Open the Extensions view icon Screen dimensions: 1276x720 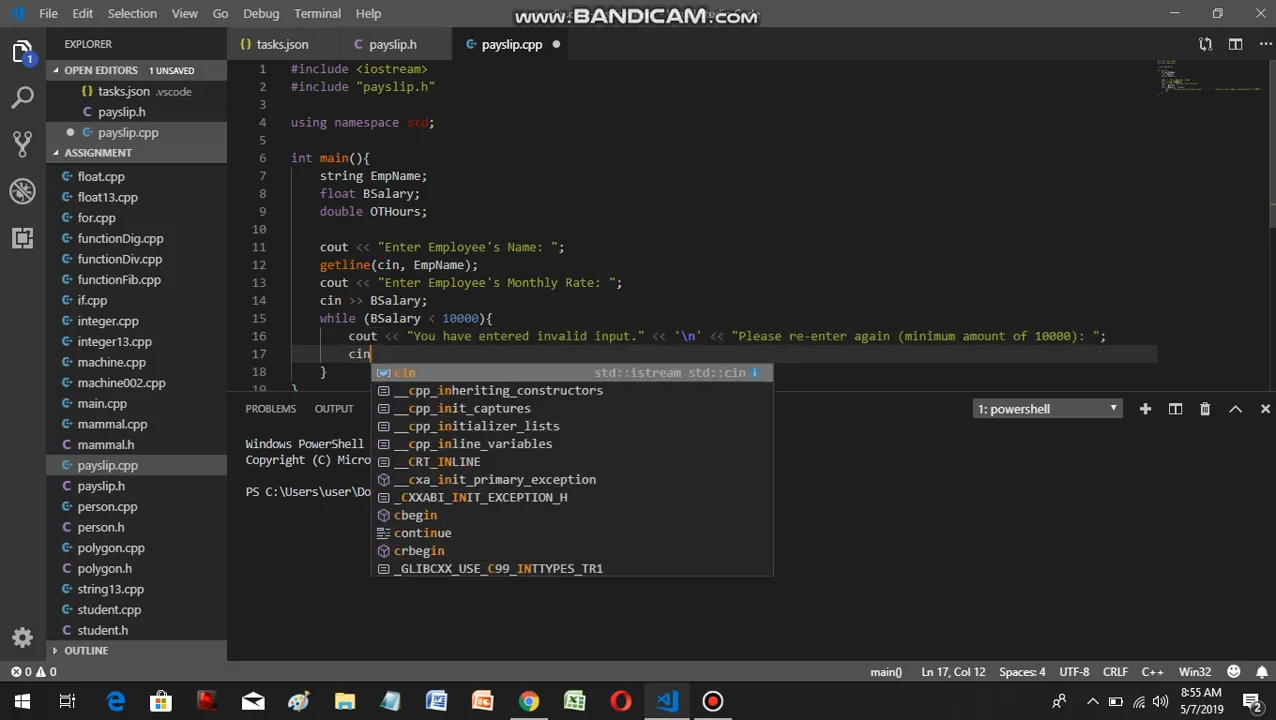(23, 238)
